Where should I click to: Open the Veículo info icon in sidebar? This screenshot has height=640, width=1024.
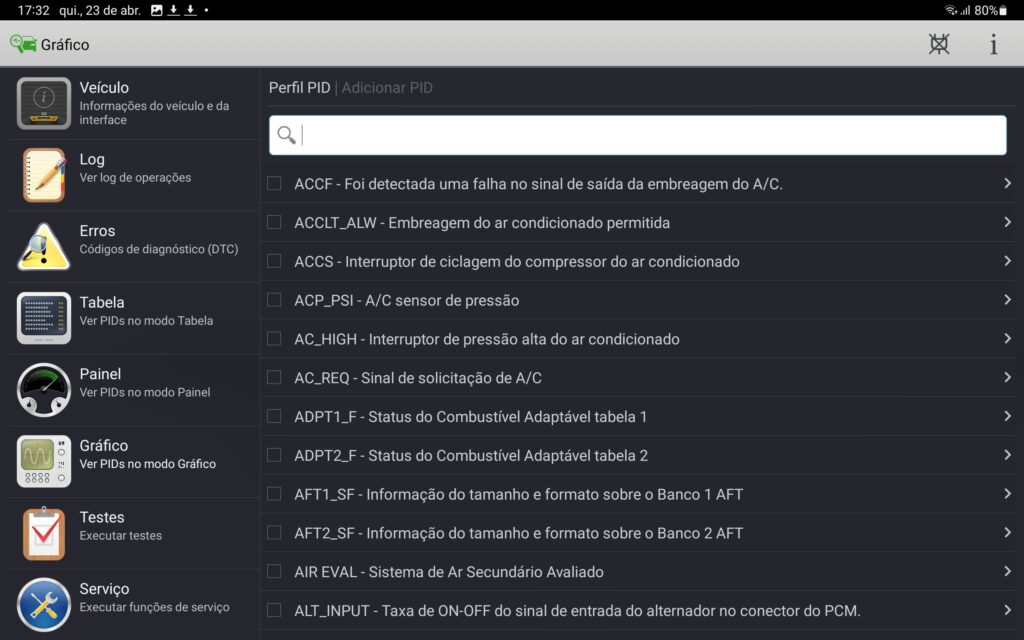tap(44, 103)
